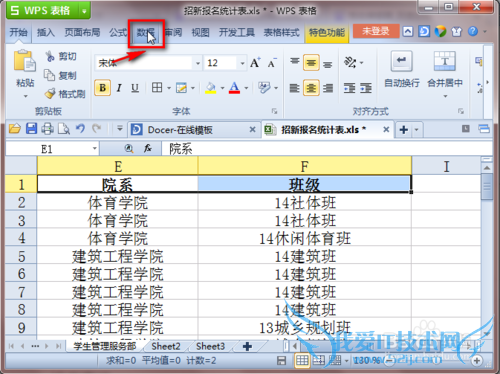Activate the 格式刷 format painter
This screenshot has width=500, height=374.
tap(50, 94)
